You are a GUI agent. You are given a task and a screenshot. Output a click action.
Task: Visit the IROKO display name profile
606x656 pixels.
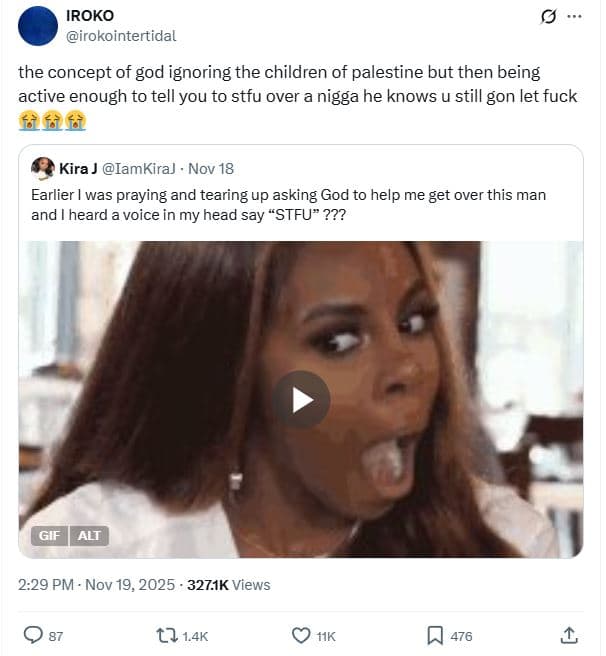[x=88, y=17]
